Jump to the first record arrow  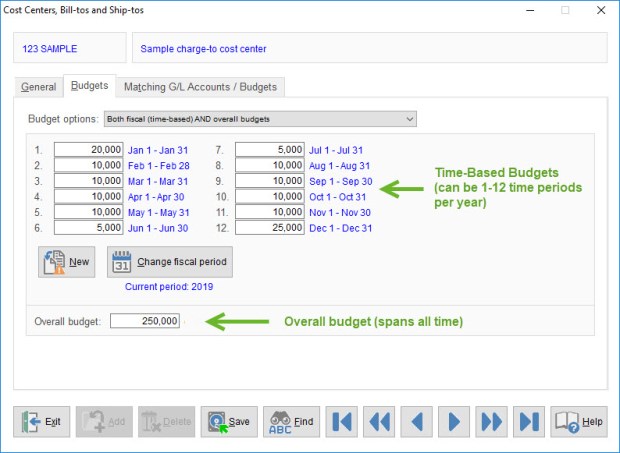(x=342, y=421)
